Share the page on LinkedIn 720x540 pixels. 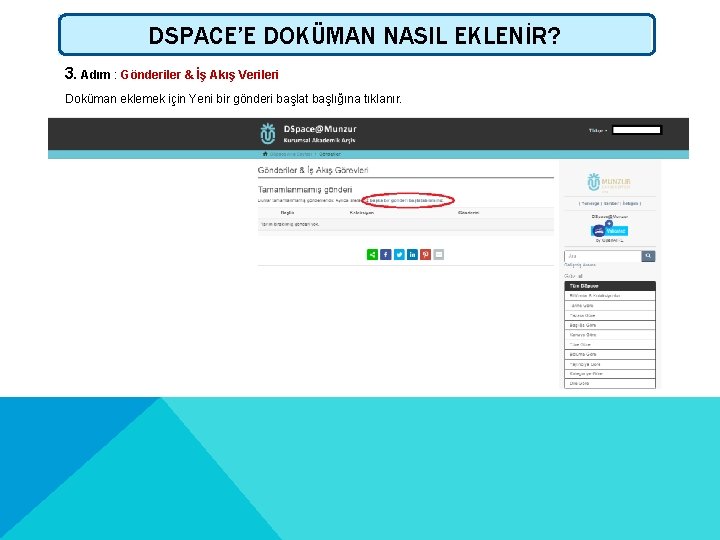412,254
